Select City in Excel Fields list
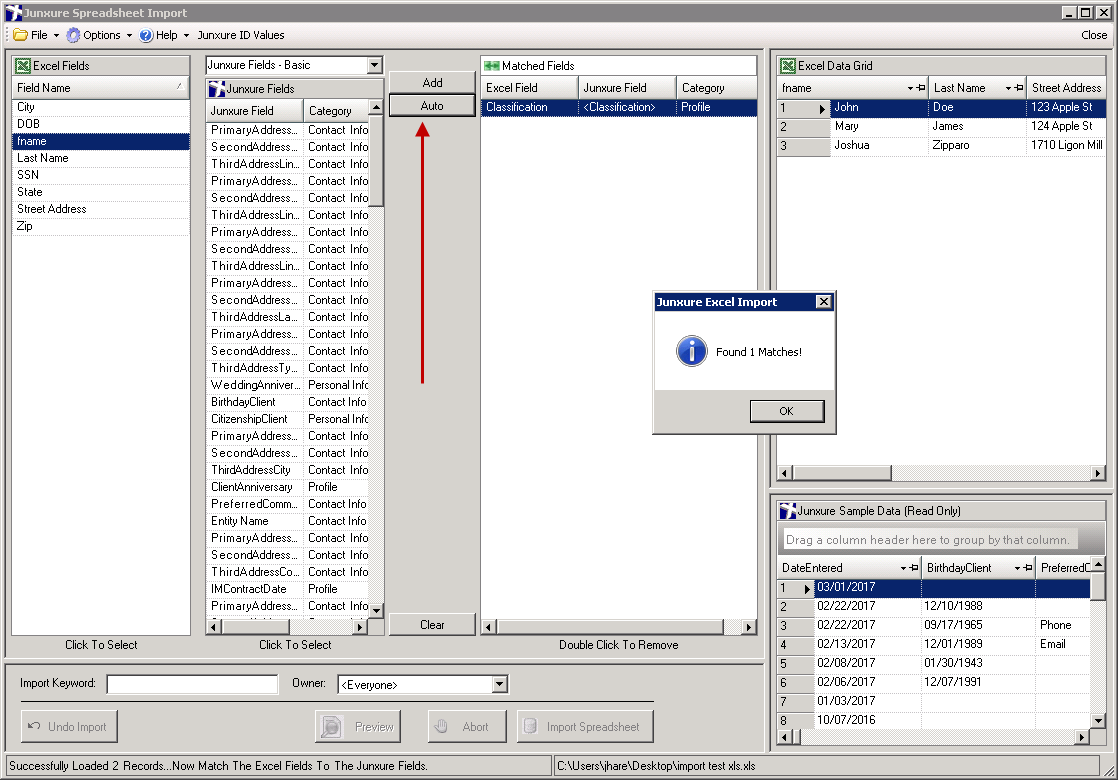 point(101,107)
